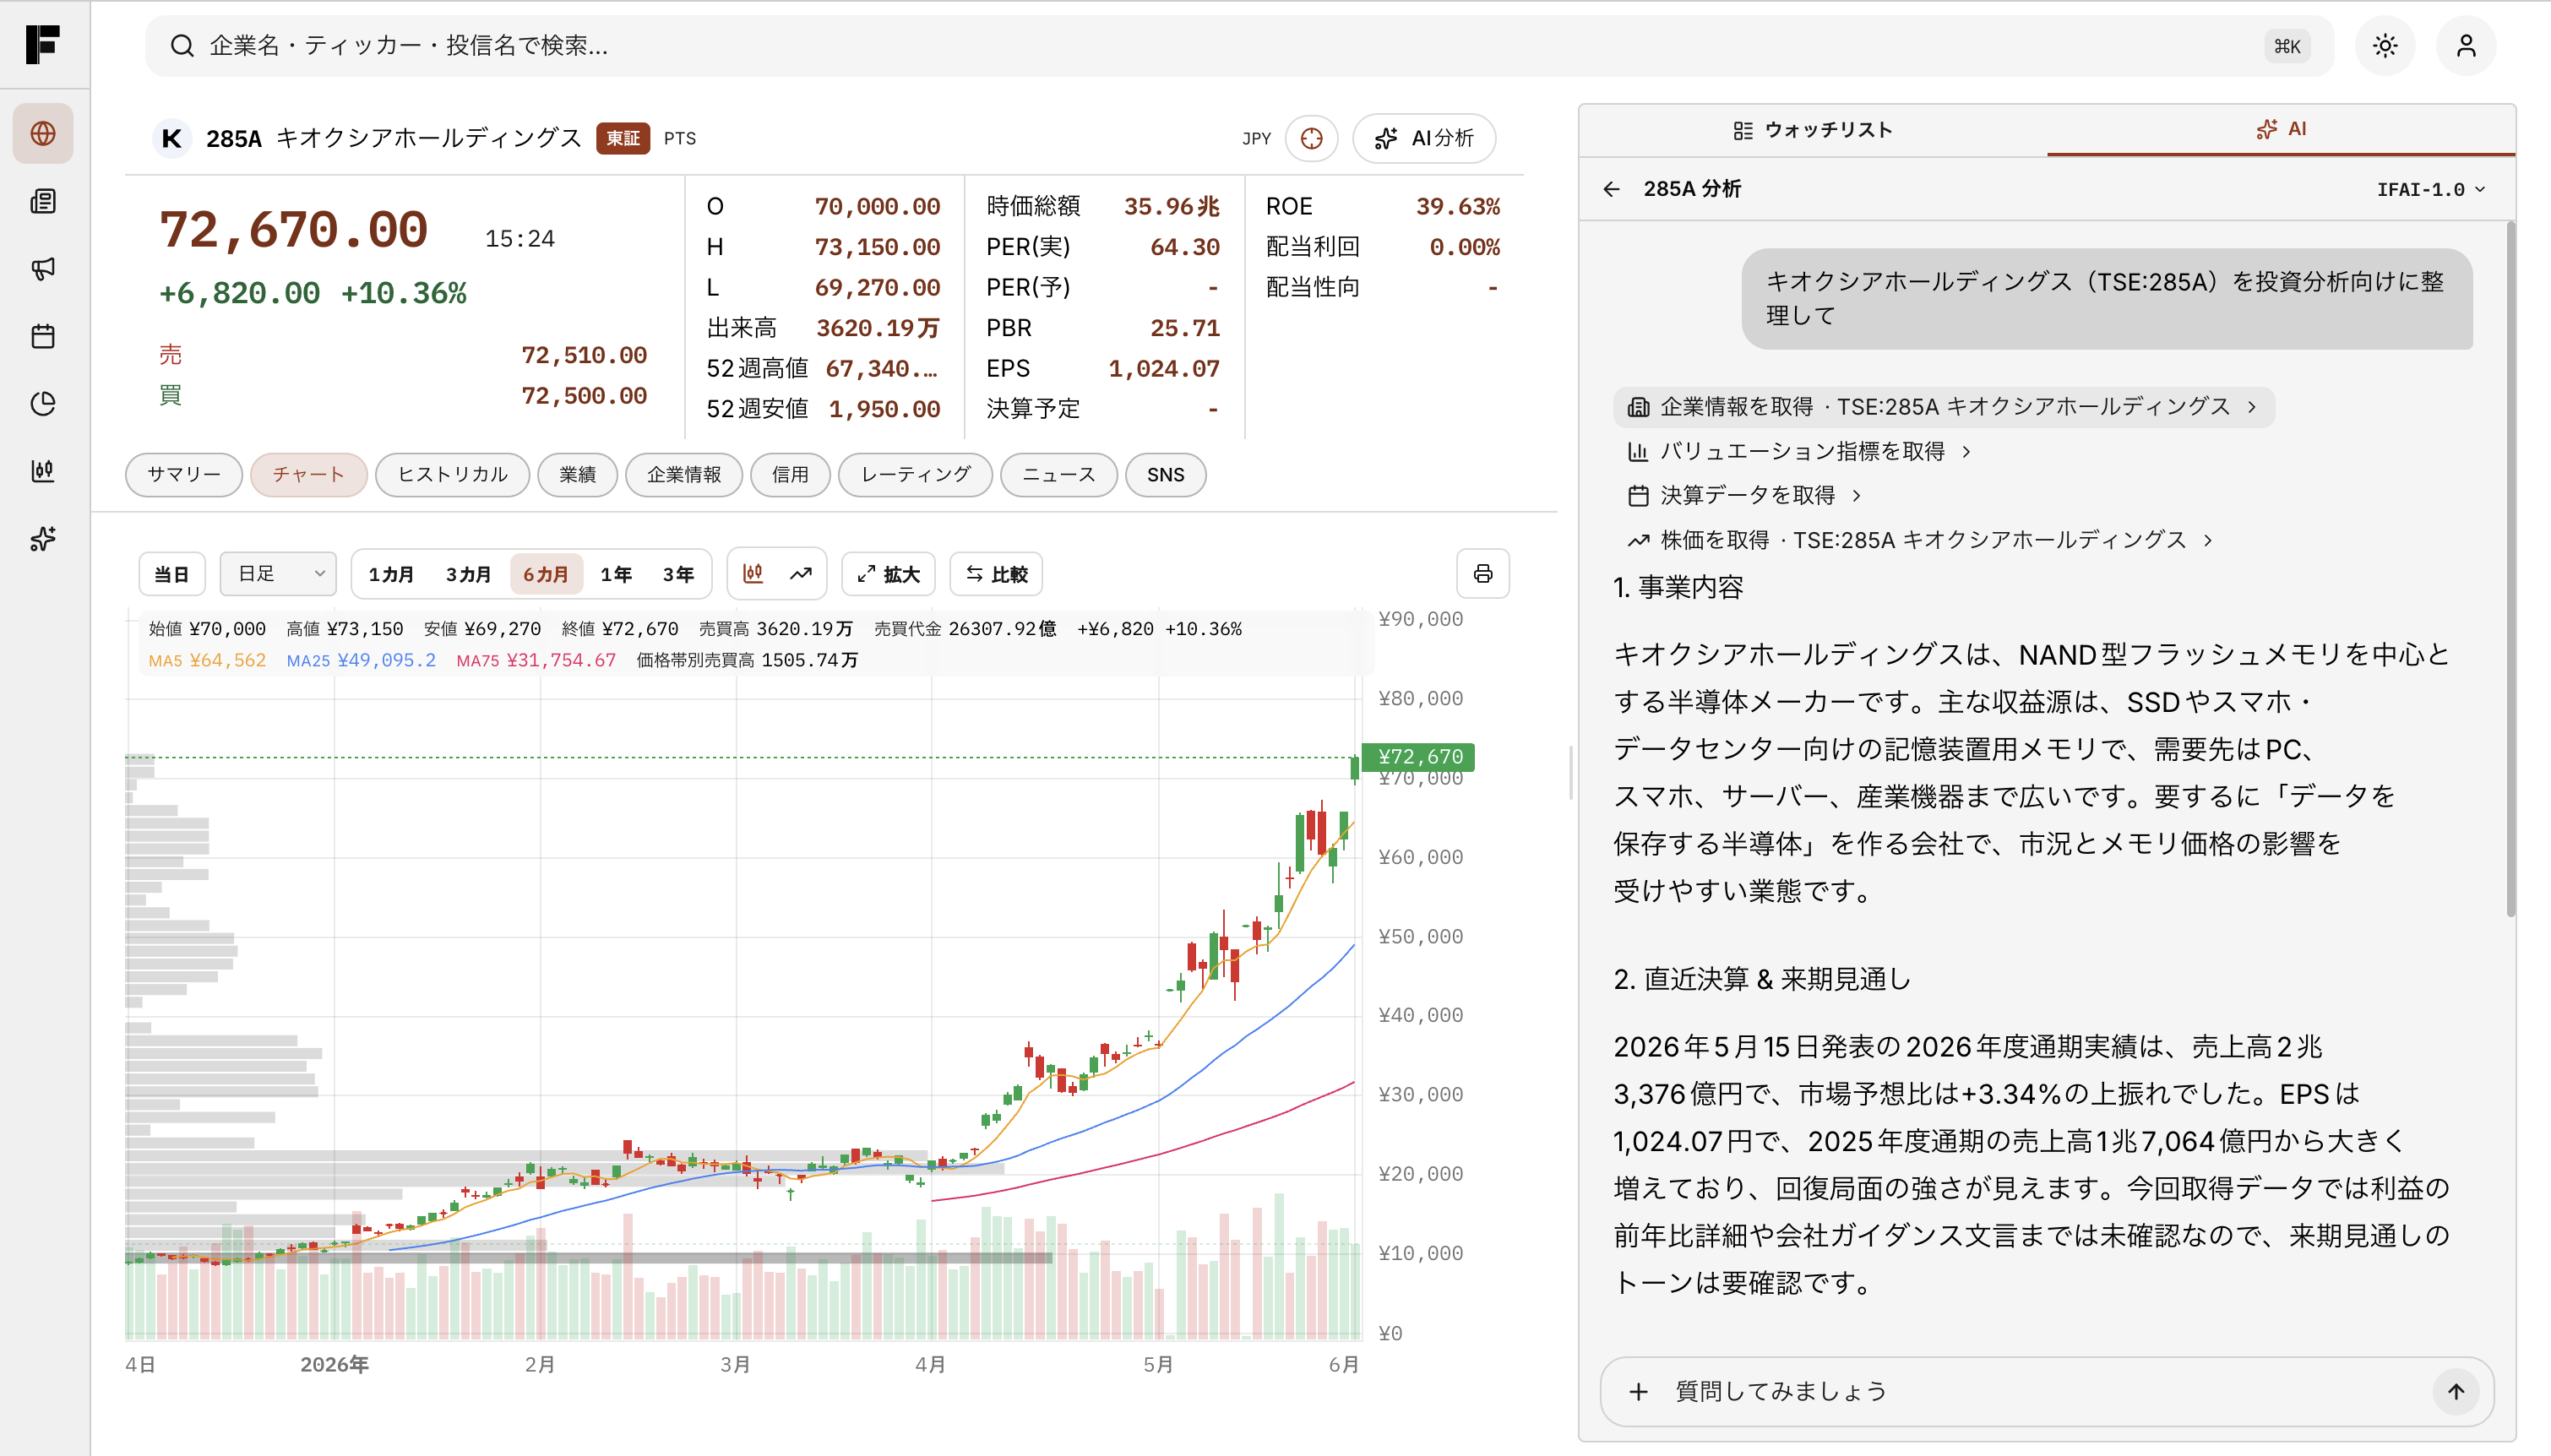
Task: Add attachment with the plus icon
Action: point(1638,1391)
